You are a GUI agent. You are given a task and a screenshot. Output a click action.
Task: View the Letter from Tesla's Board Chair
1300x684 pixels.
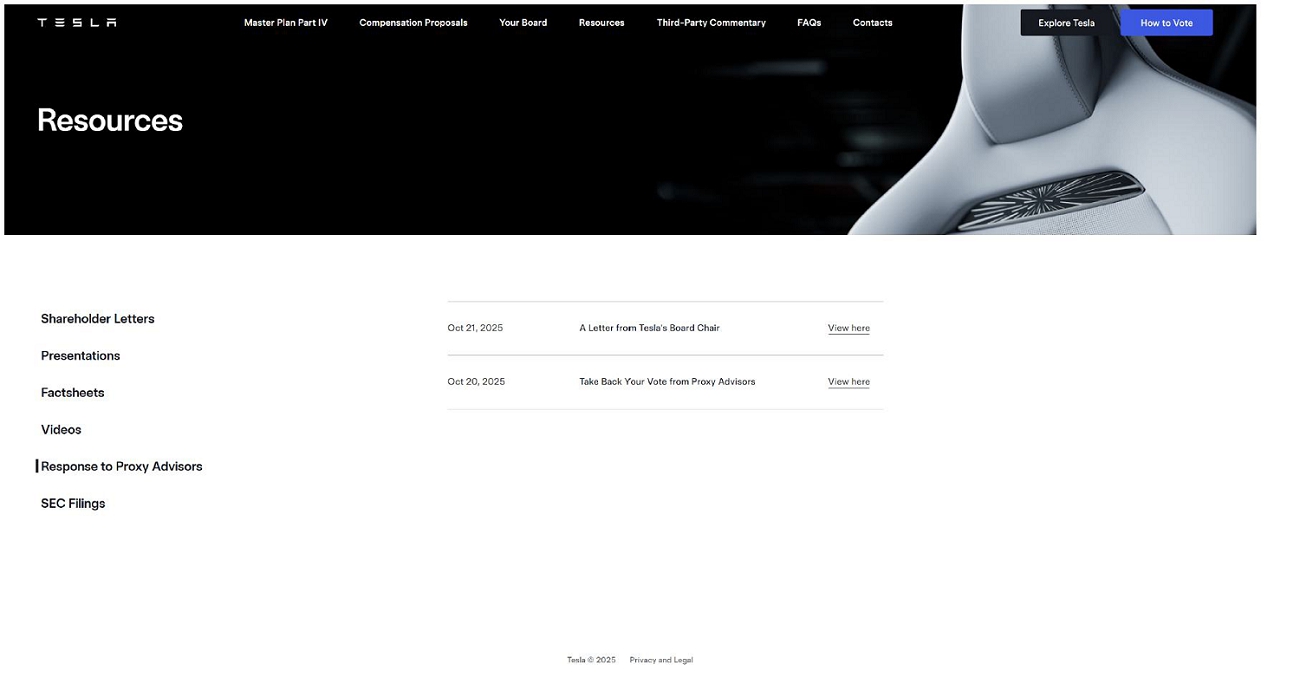pos(848,328)
